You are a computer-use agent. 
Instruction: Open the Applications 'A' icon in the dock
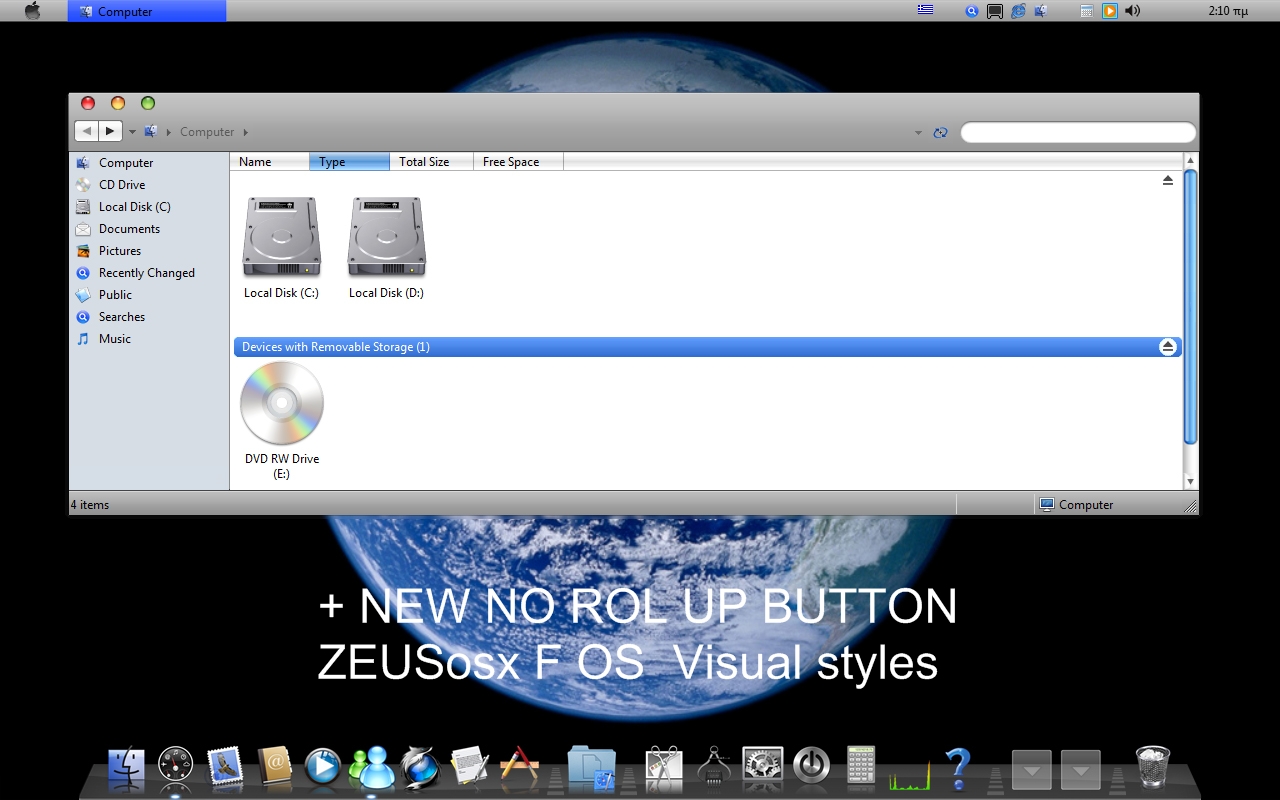[519, 766]
